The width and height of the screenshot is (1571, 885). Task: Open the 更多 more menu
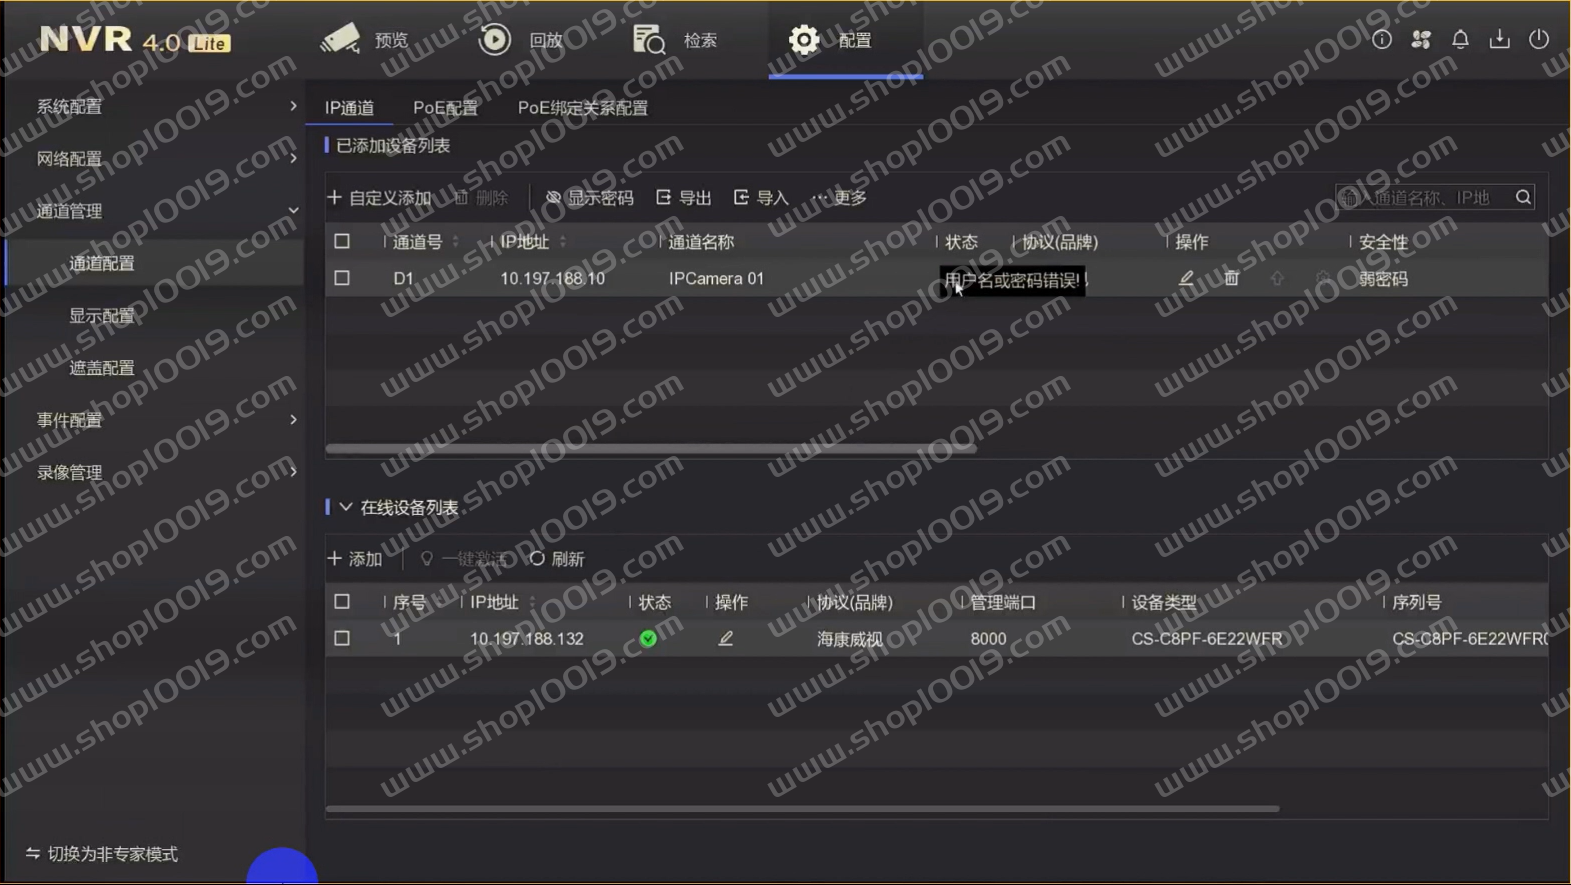tap(839, 198)
